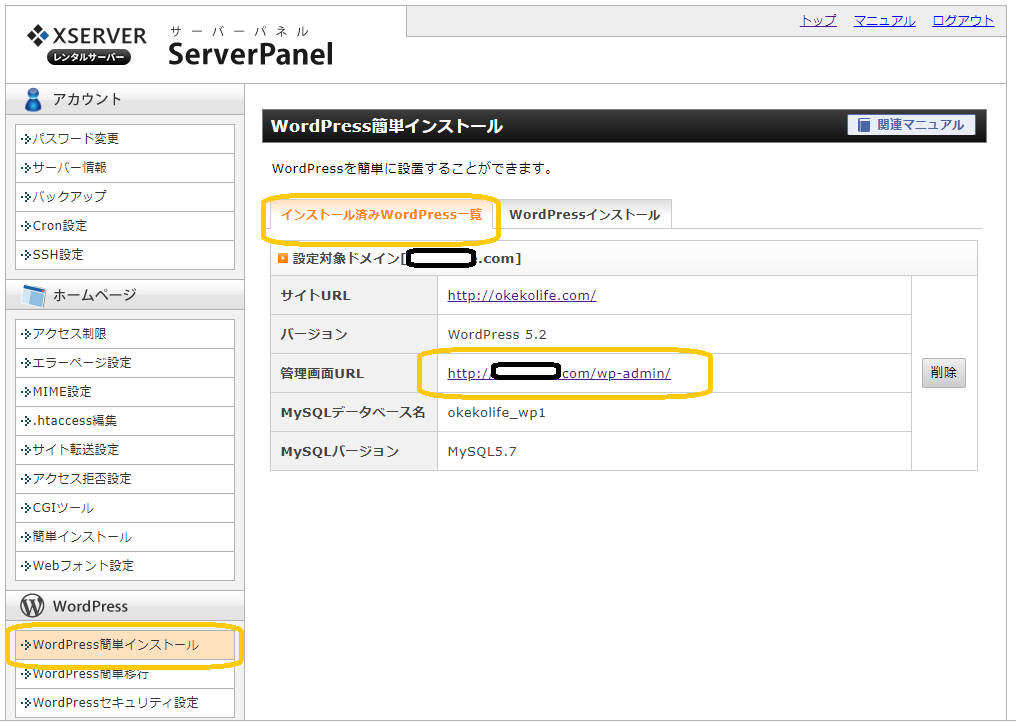Click the 削除 delete button

[943, 373]
